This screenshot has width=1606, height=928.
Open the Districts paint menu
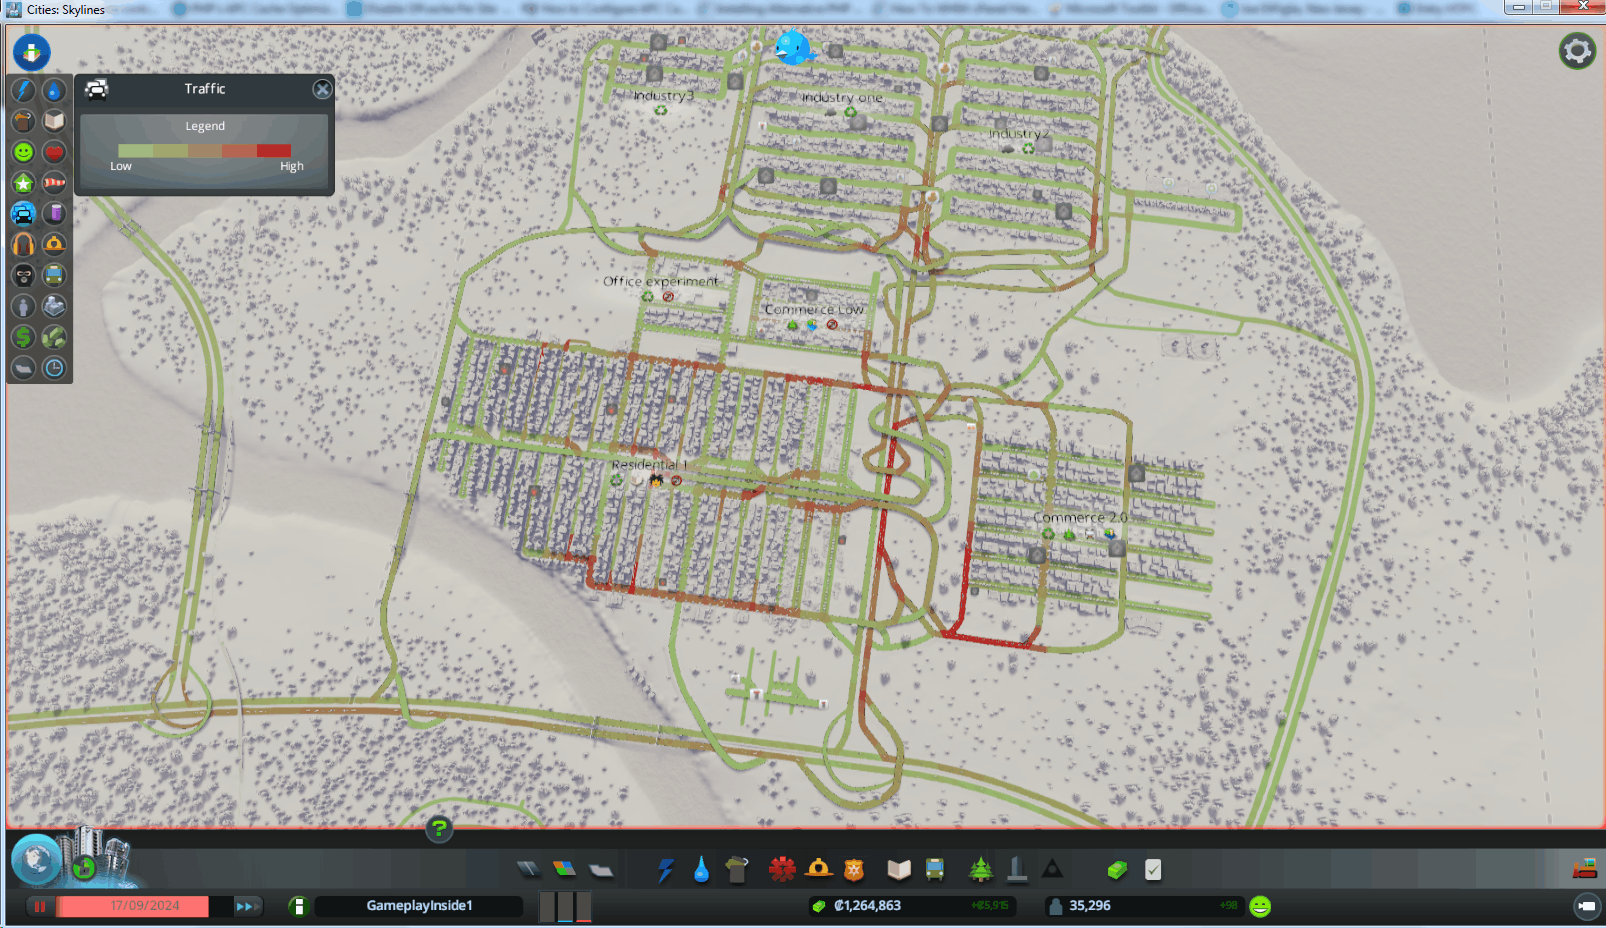tap(601, 870)
